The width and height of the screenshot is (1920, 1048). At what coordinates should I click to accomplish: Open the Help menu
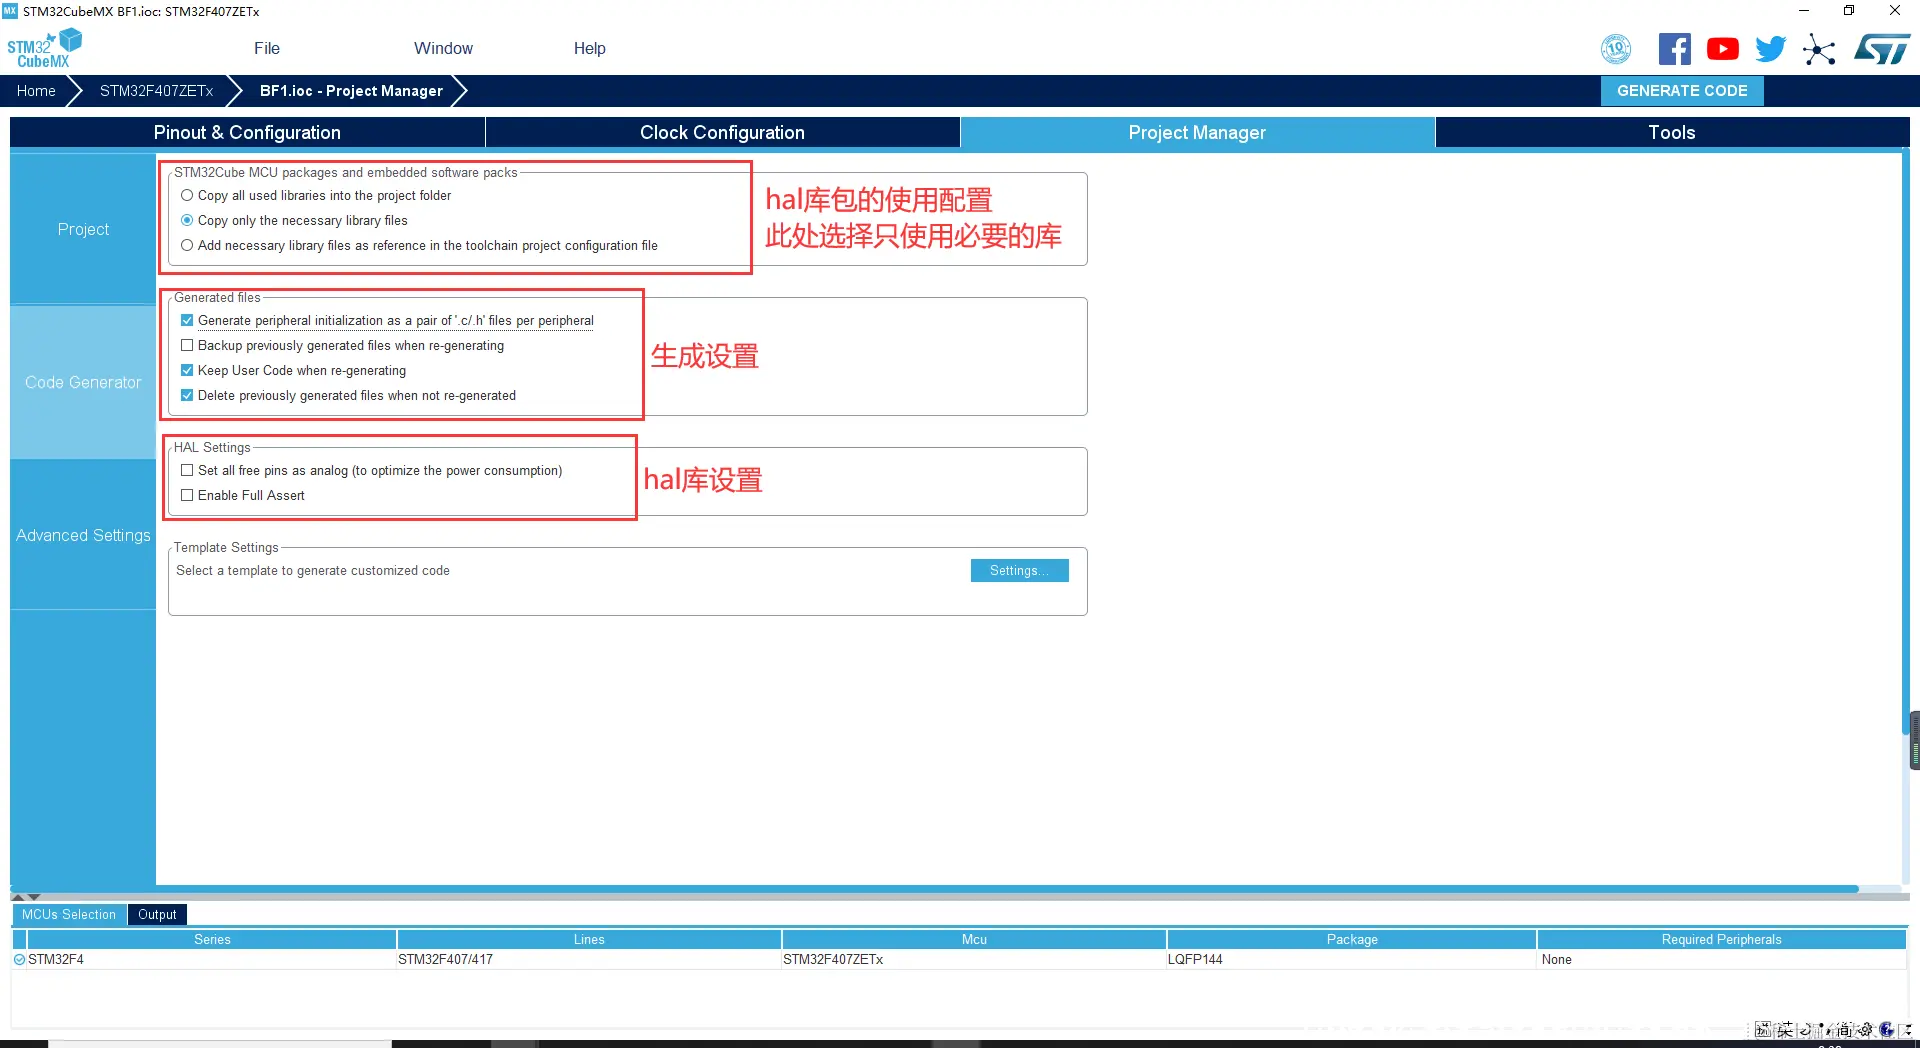pyautogui.click(x=589, y=48)
